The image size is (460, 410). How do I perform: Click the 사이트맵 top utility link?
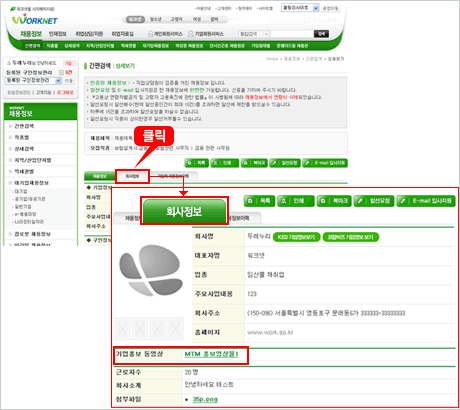265,9
